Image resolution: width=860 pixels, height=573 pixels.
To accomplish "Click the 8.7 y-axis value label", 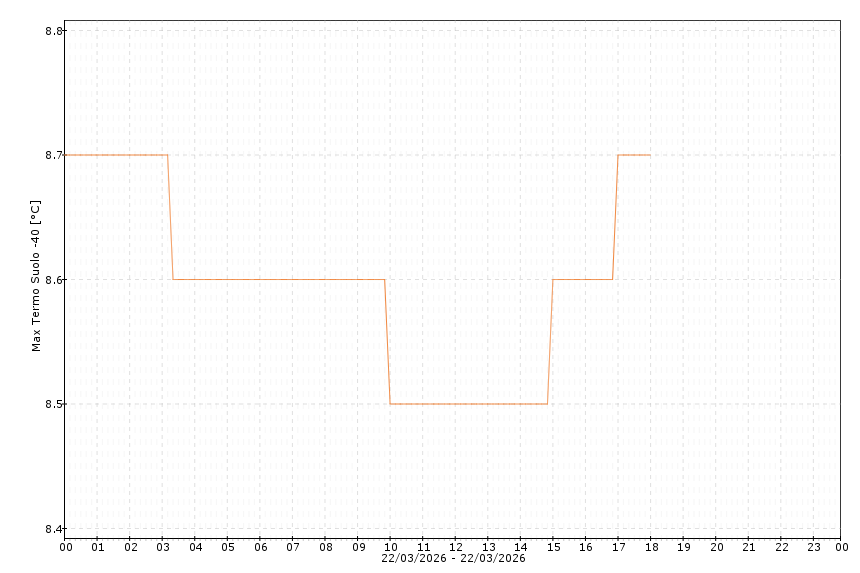I will (55, 155).
